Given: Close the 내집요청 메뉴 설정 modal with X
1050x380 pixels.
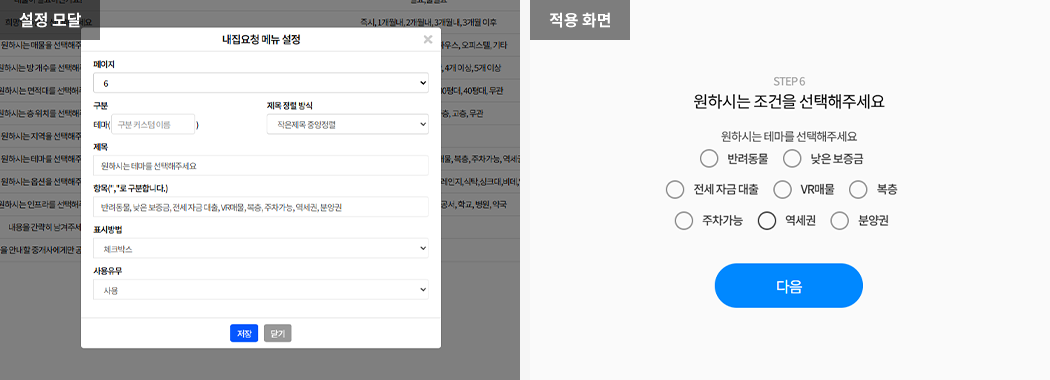Looking at the screenshot, I should [428, 40].
